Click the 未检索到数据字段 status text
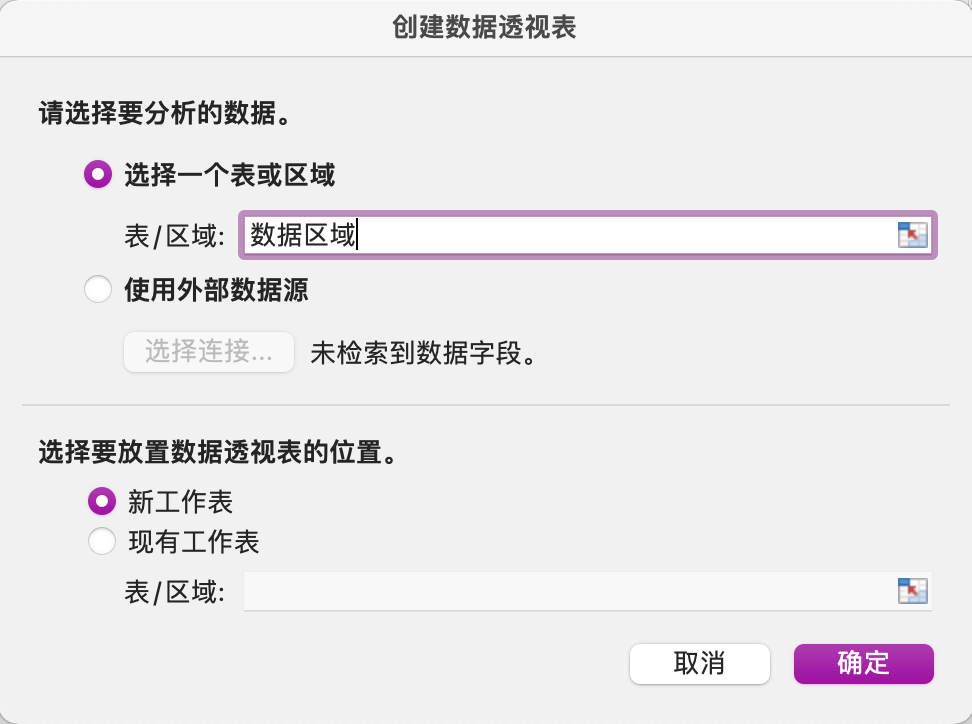The width and height of the screenshot is (972, 724). [422, 353]
